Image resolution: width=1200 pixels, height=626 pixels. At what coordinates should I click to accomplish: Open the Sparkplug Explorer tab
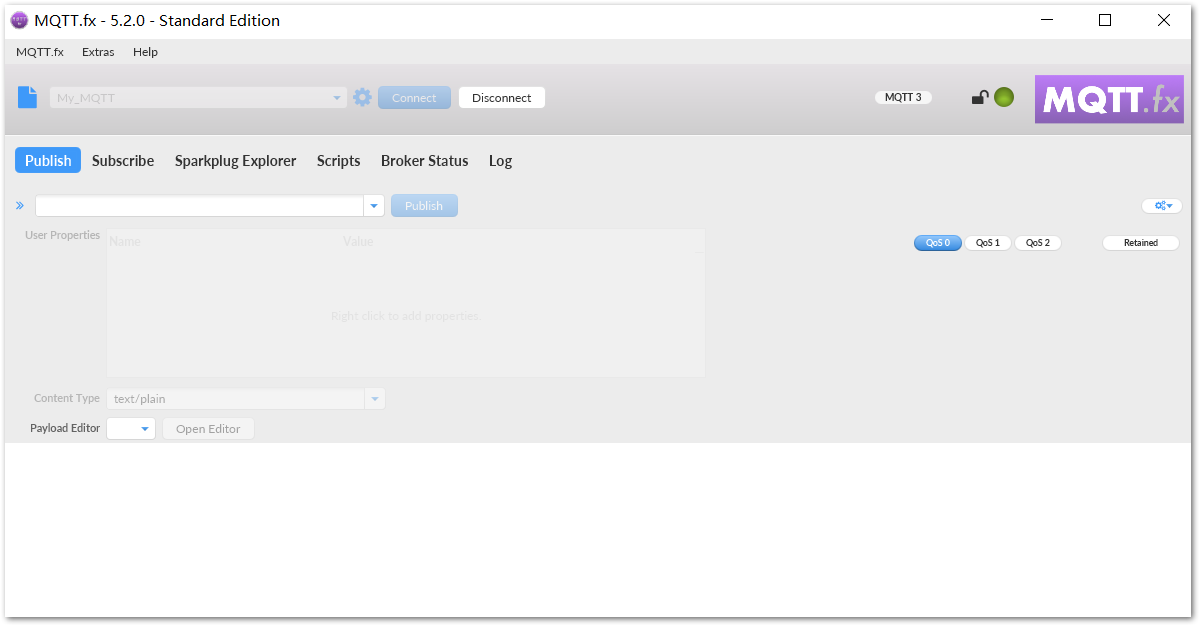click(236, 160)
